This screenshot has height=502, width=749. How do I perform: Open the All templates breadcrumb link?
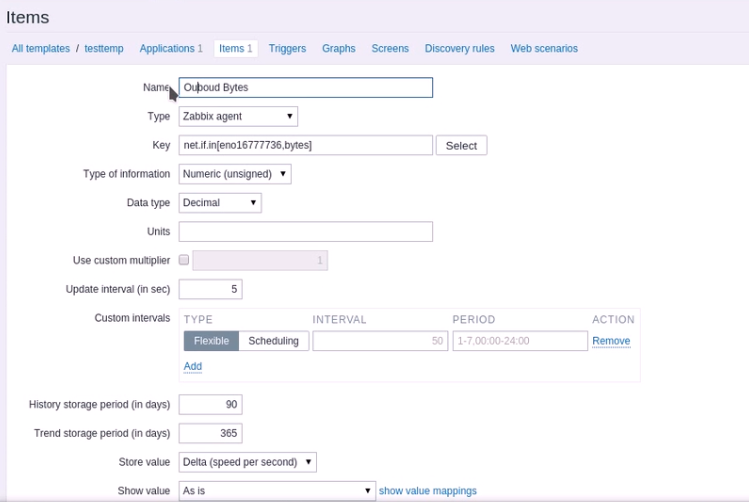[x=41, y=48]
